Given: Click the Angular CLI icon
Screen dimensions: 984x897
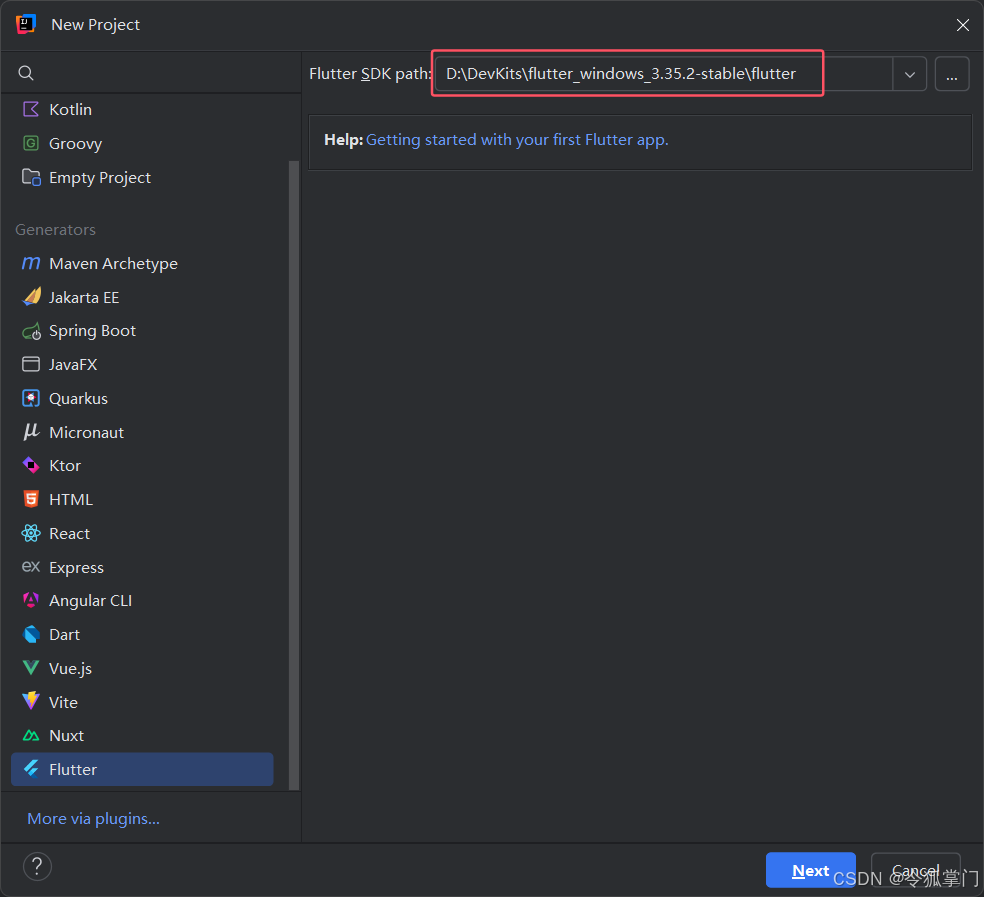Looking at the screenshot, I should (31, 600).
